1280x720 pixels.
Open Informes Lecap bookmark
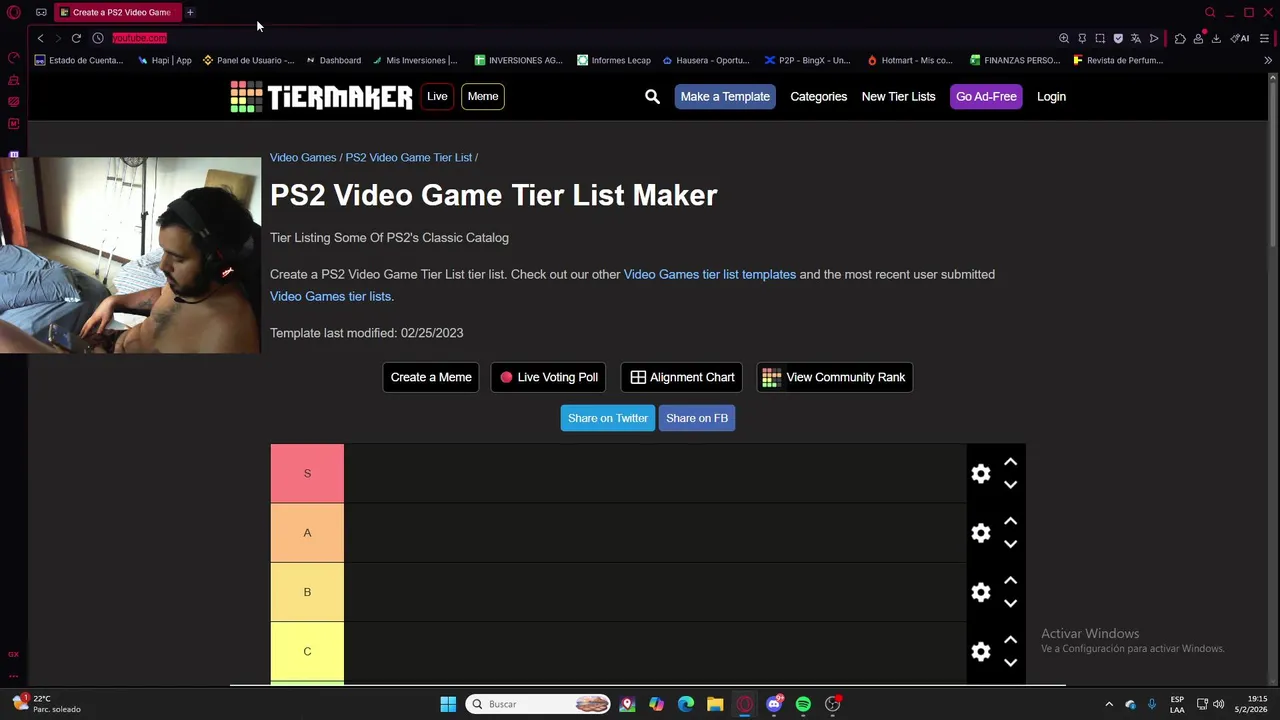click(x=614, y=60)
